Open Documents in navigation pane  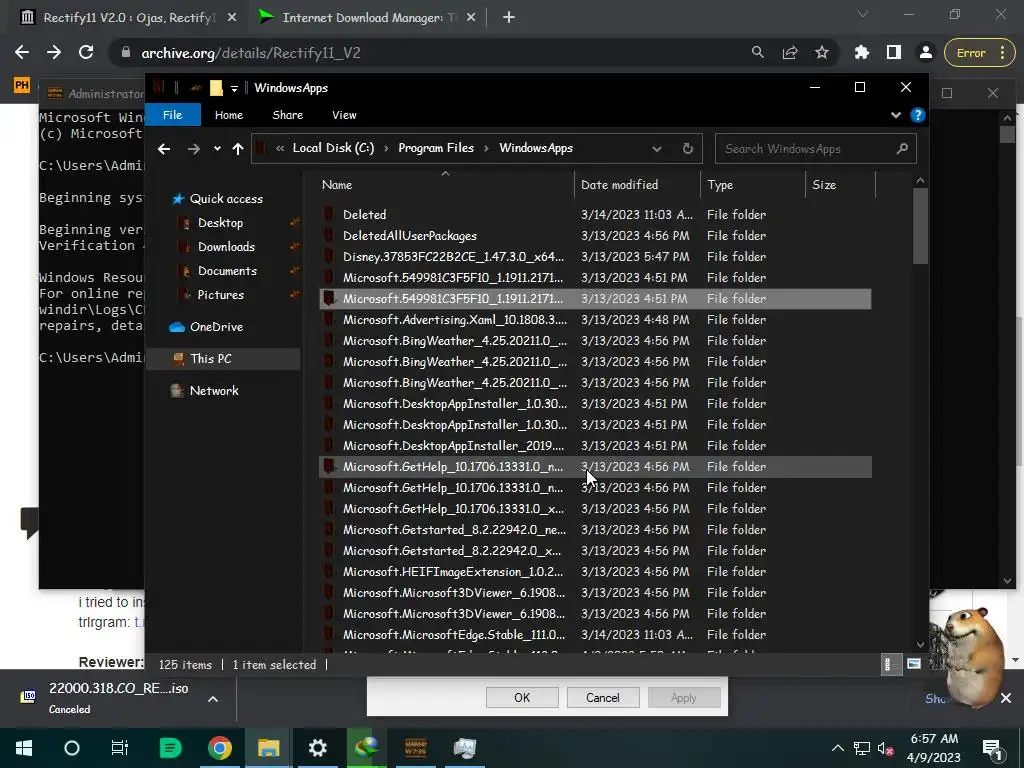point(227,271)
